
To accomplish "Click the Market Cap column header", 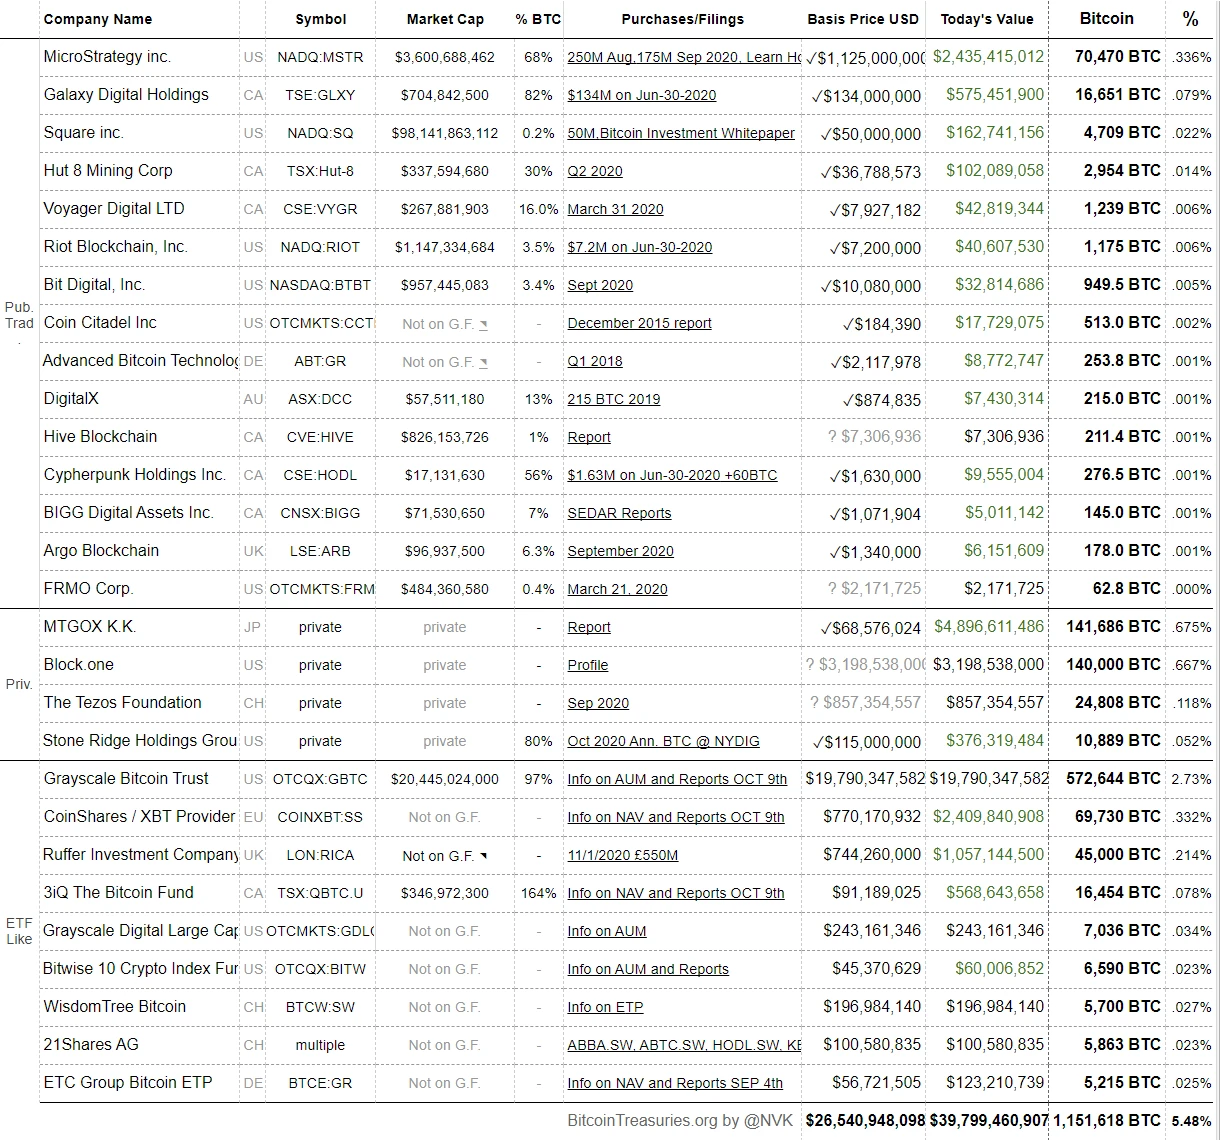I will point(445,19).
